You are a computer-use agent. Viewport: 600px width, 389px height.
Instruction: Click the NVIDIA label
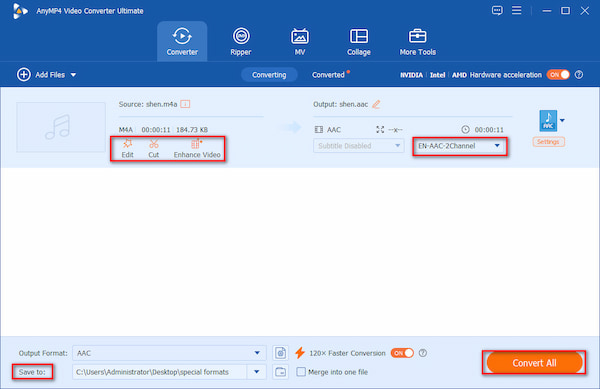coord(411,75)
